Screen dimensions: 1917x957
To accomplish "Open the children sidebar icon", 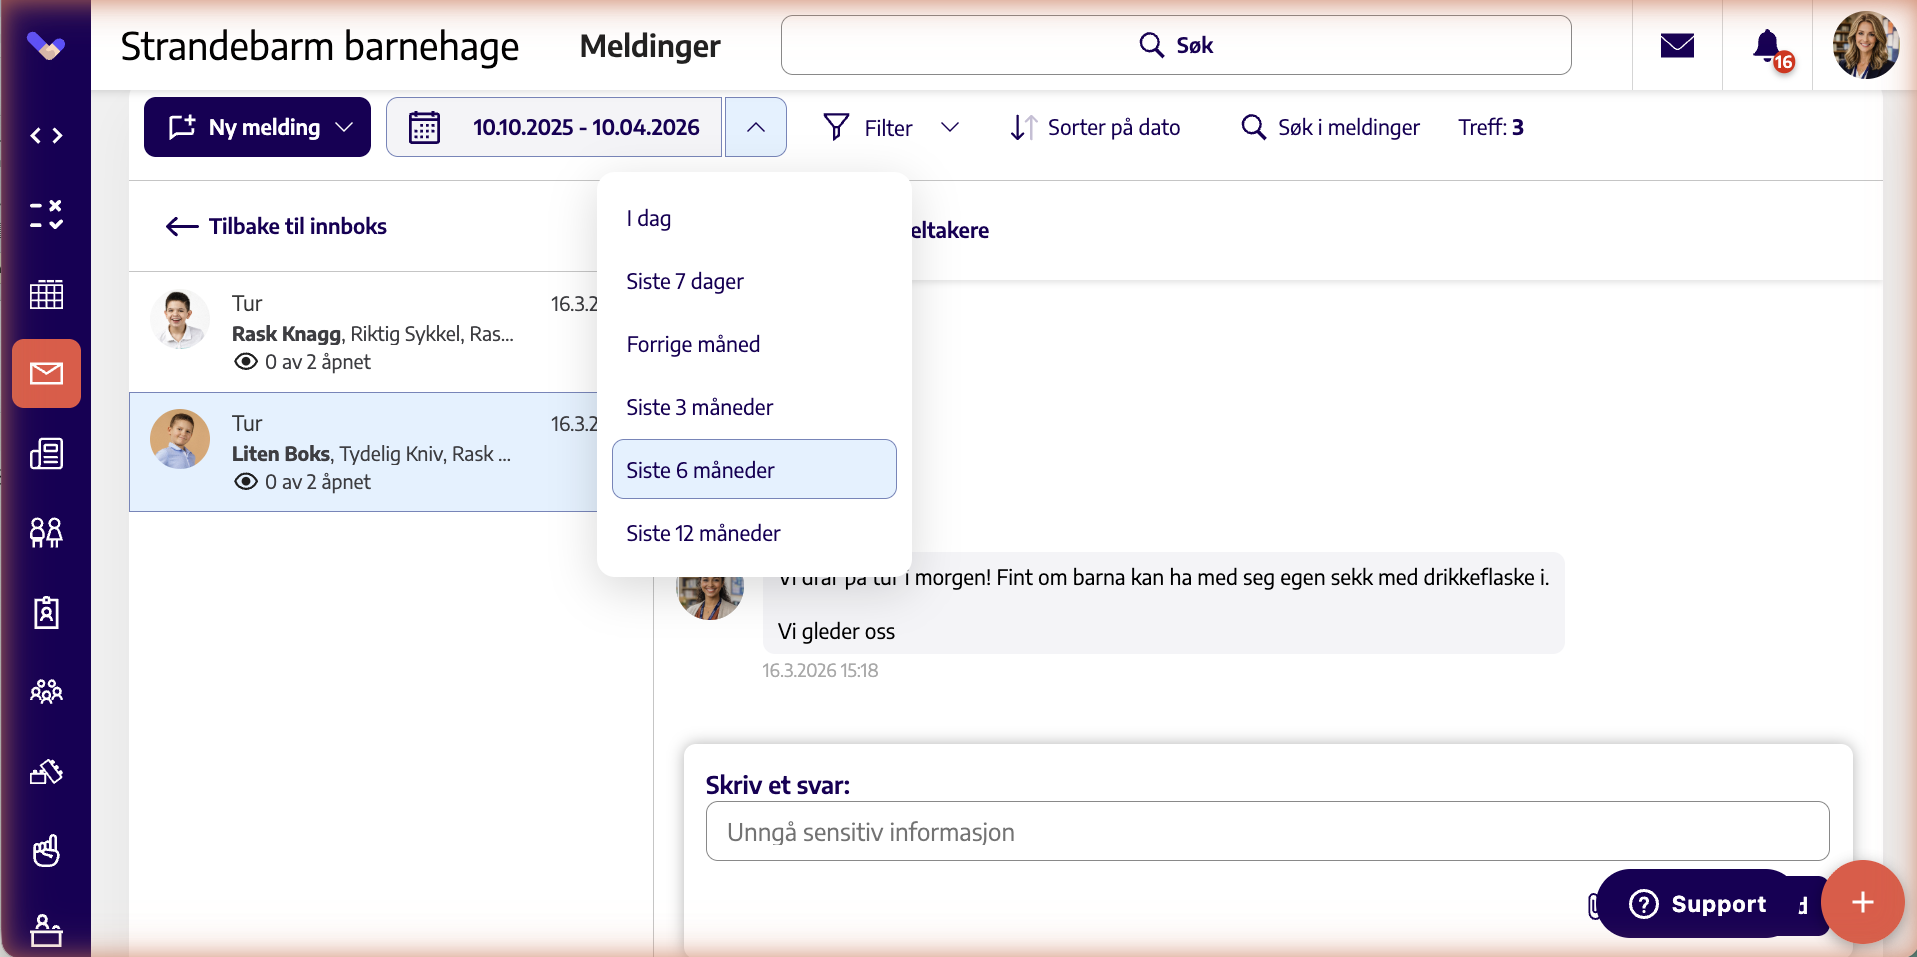I will (46, 532).
